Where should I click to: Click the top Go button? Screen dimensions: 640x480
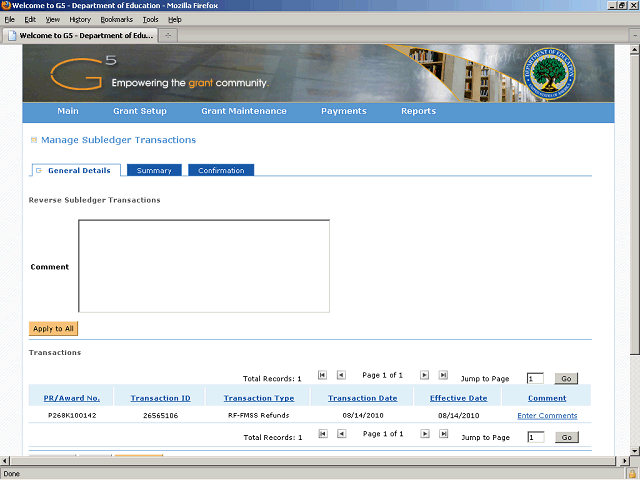tap(566, 378)
